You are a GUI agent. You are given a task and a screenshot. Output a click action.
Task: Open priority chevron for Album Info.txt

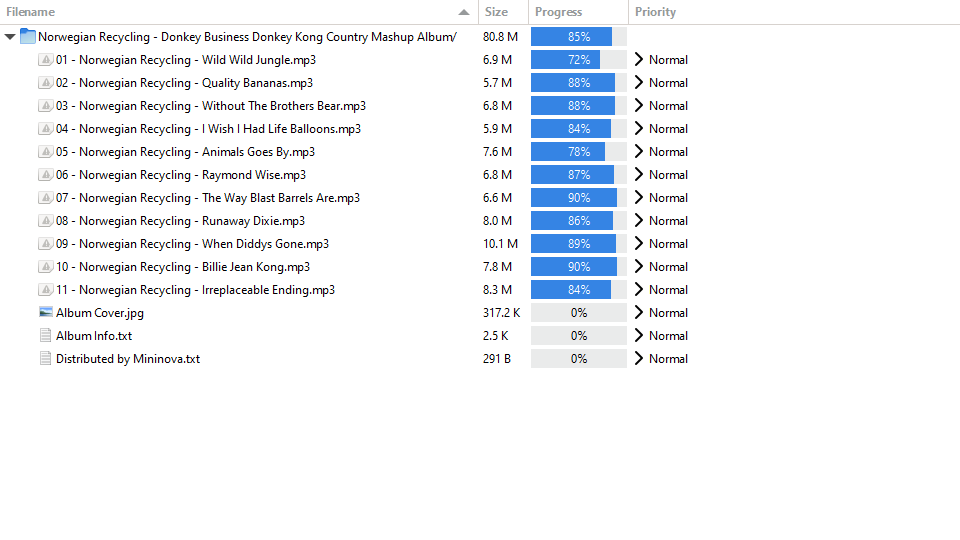coord(639,336)
